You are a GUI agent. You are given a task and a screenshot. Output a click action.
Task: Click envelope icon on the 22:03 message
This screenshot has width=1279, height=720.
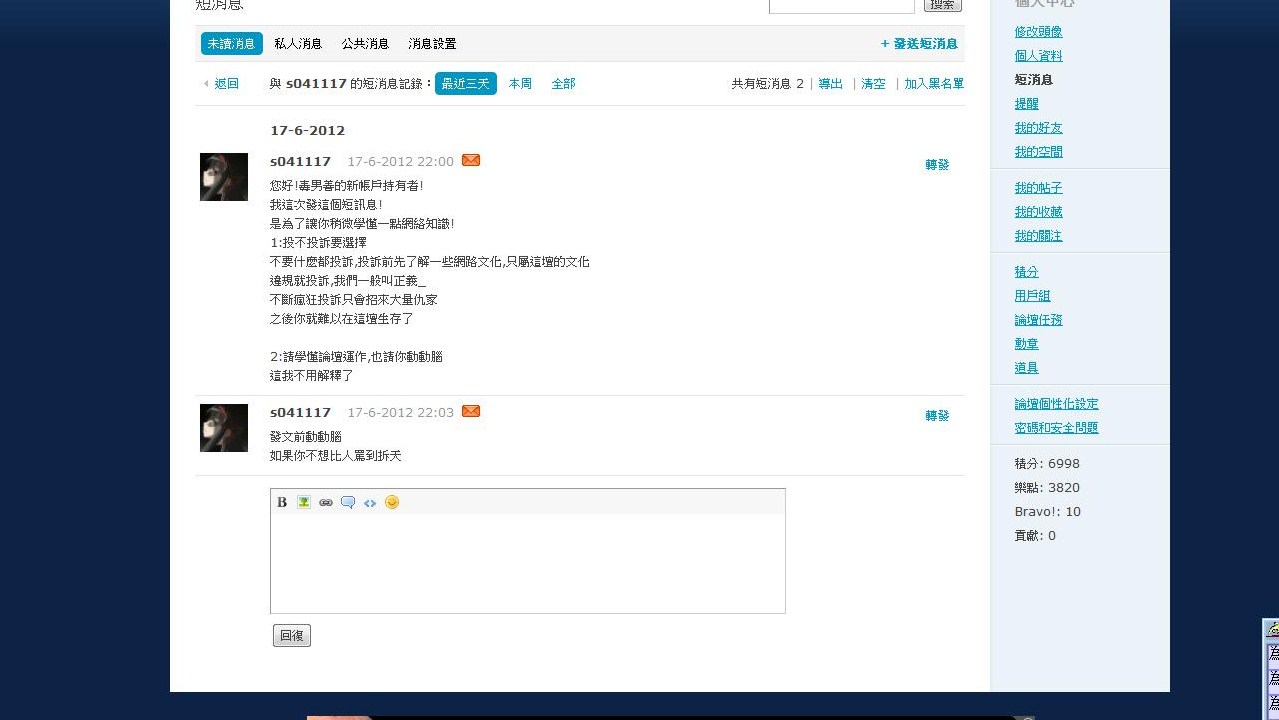click(x=471, y=411)
